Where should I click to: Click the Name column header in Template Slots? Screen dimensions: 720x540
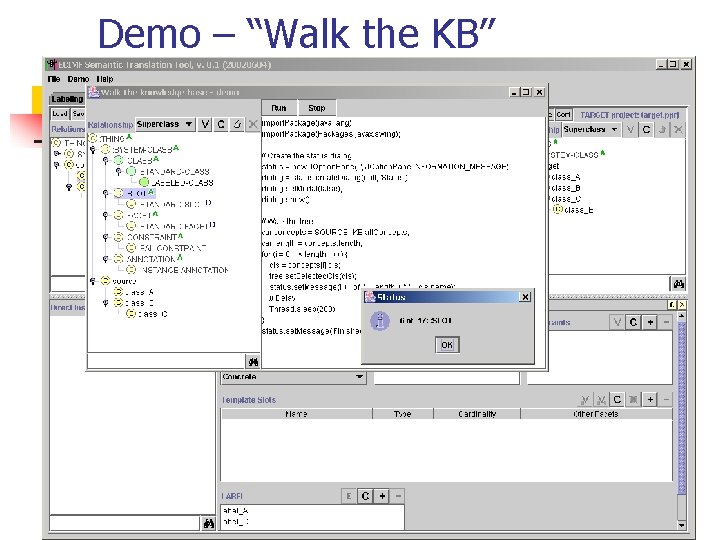click(297, 414)
